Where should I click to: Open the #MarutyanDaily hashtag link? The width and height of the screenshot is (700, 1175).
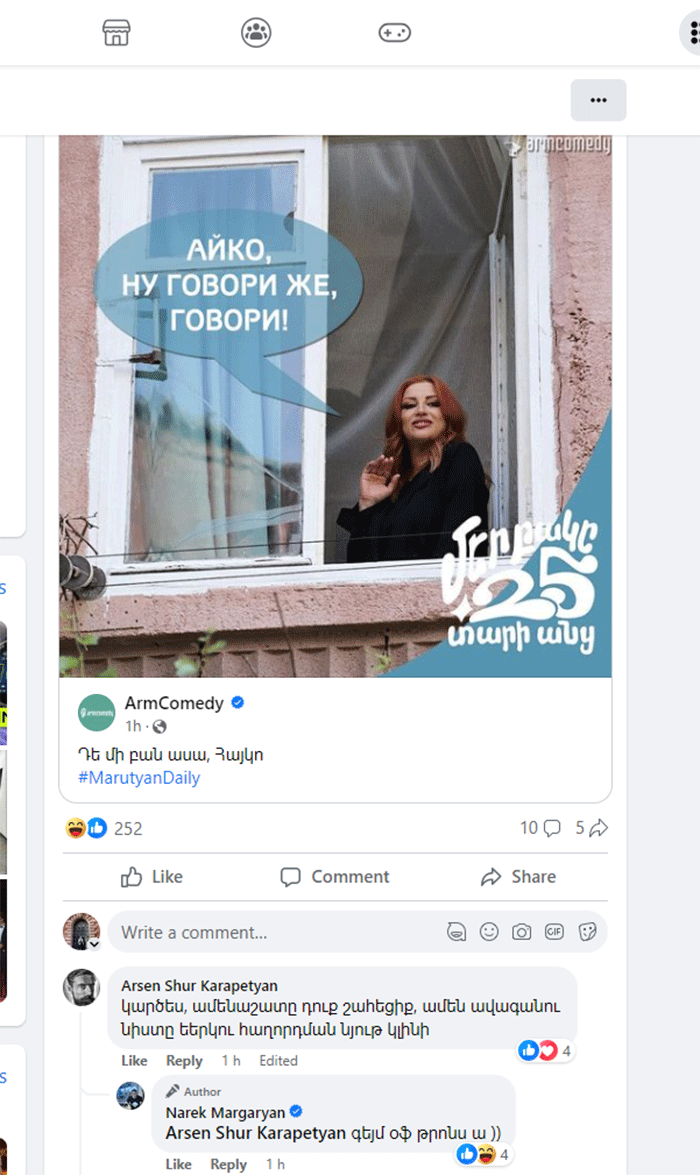[139, 778]
